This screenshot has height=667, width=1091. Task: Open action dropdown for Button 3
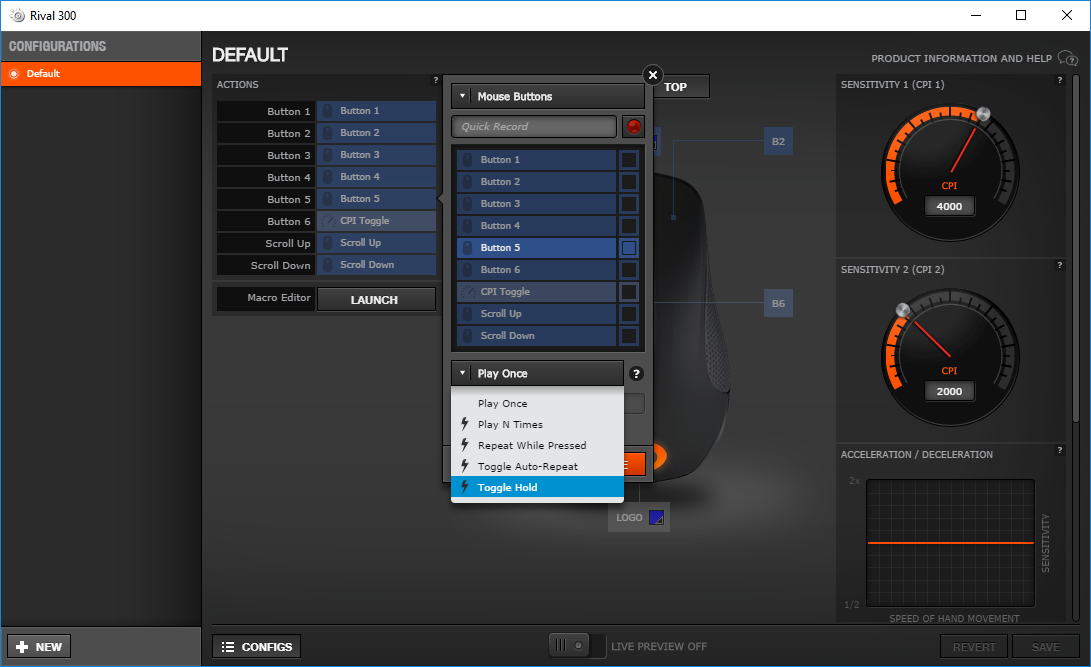(x=376, y=154)
